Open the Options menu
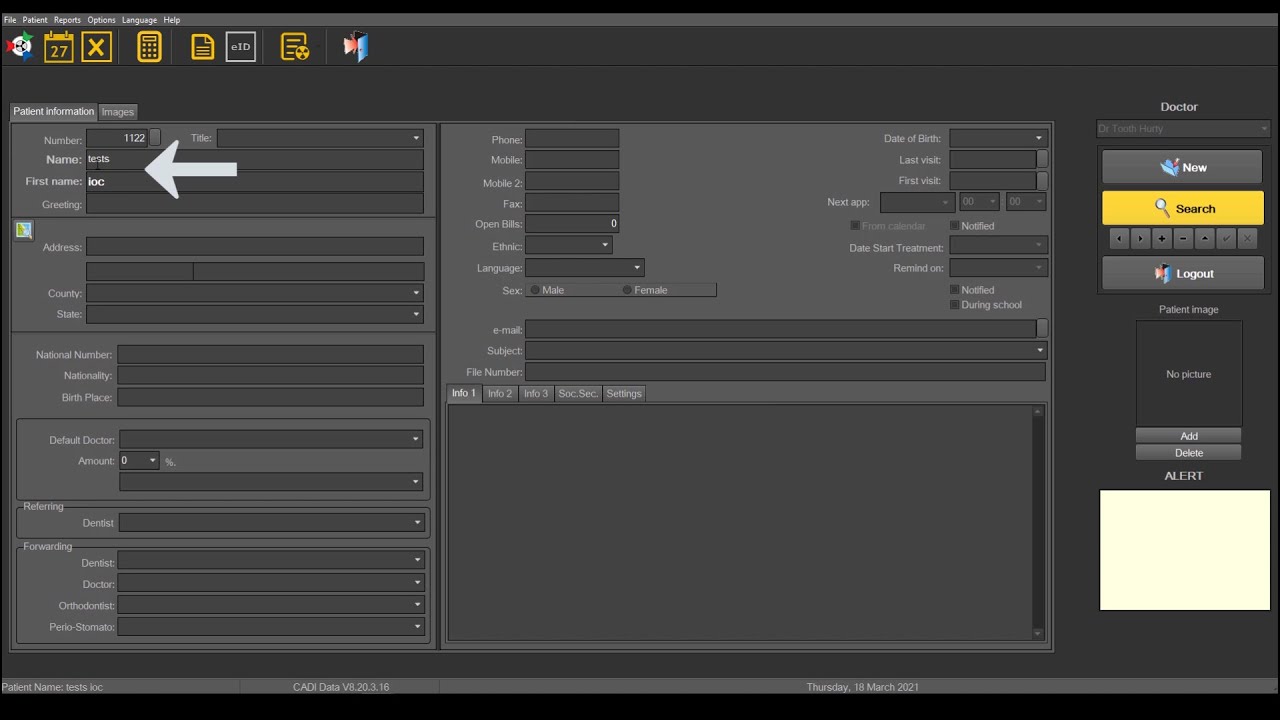 coord(101,20)
